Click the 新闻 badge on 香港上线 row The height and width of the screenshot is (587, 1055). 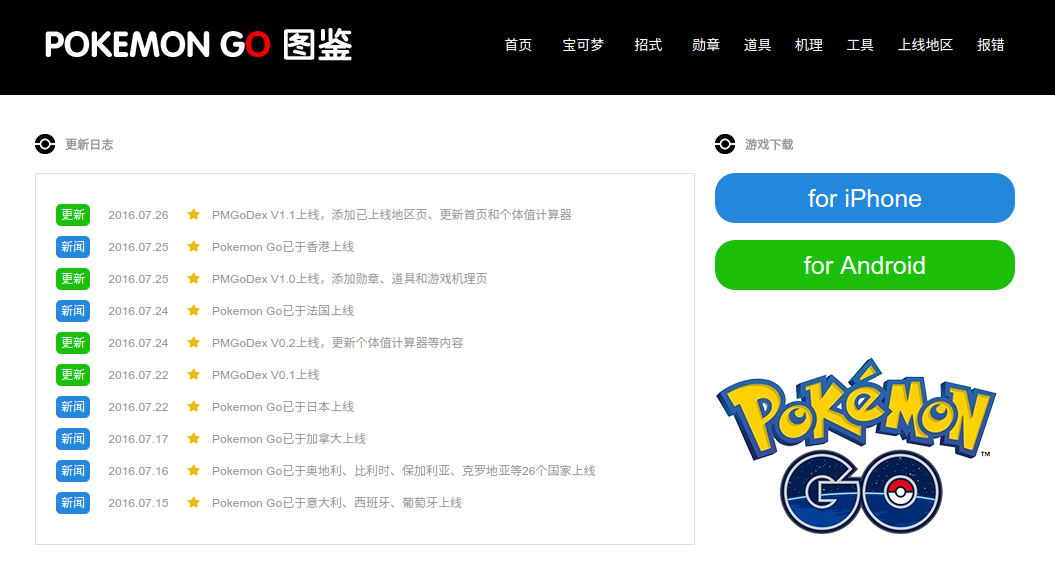73,247
